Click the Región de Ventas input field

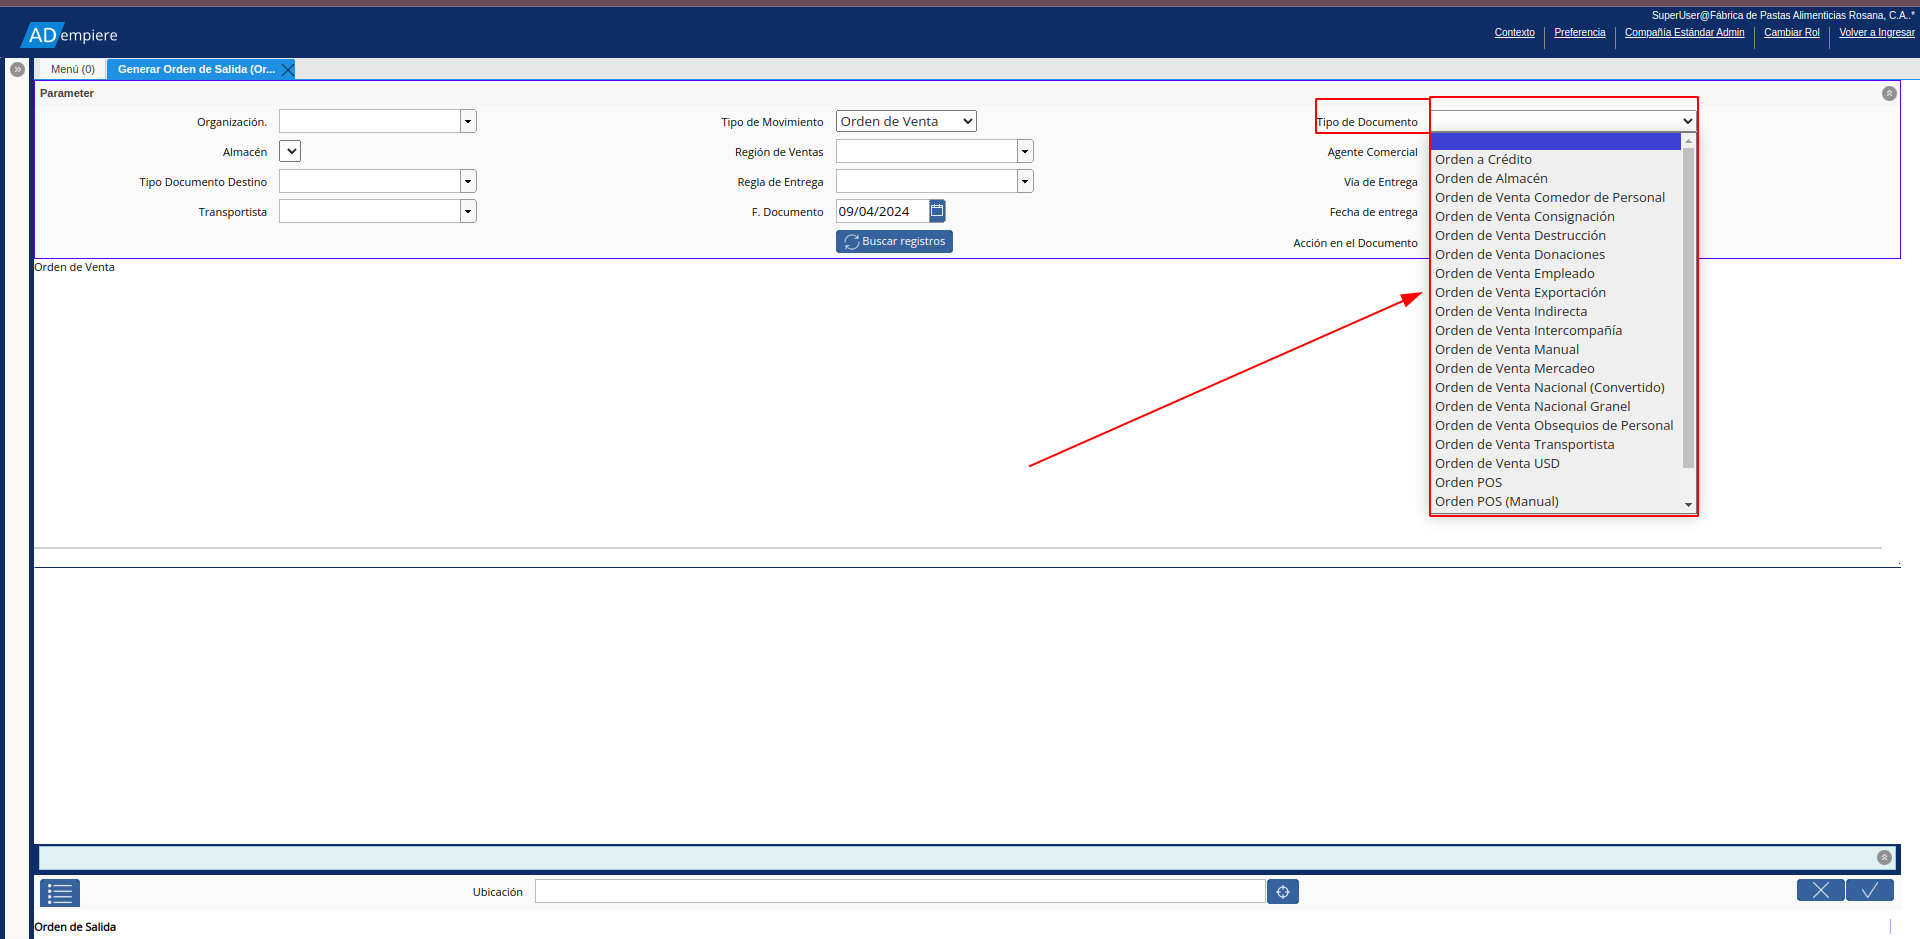tap(926, 151)
